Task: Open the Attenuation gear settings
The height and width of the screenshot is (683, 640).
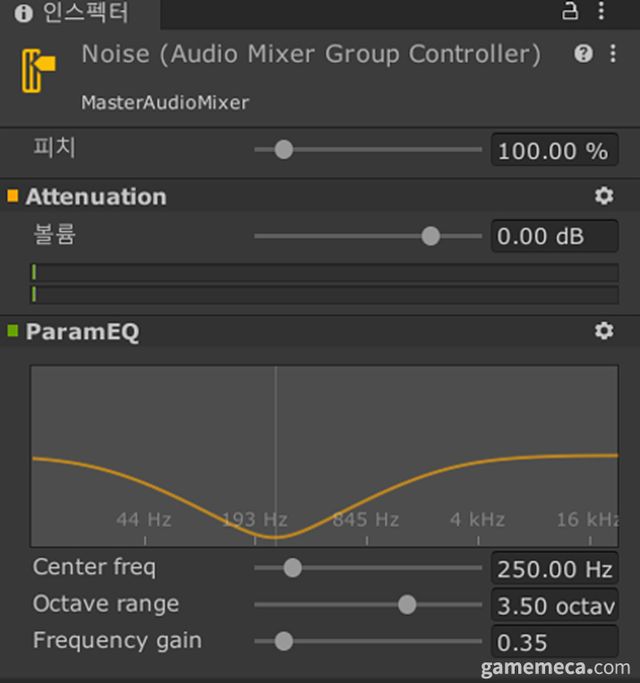Action: [604, 196]
